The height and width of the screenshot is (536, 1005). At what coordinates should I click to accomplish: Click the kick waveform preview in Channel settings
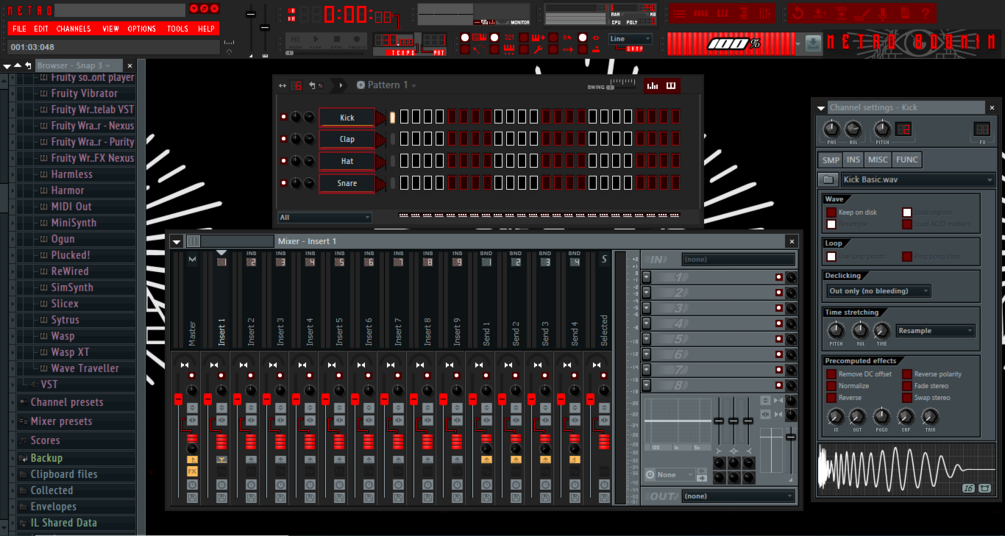(x=906, y=469)
